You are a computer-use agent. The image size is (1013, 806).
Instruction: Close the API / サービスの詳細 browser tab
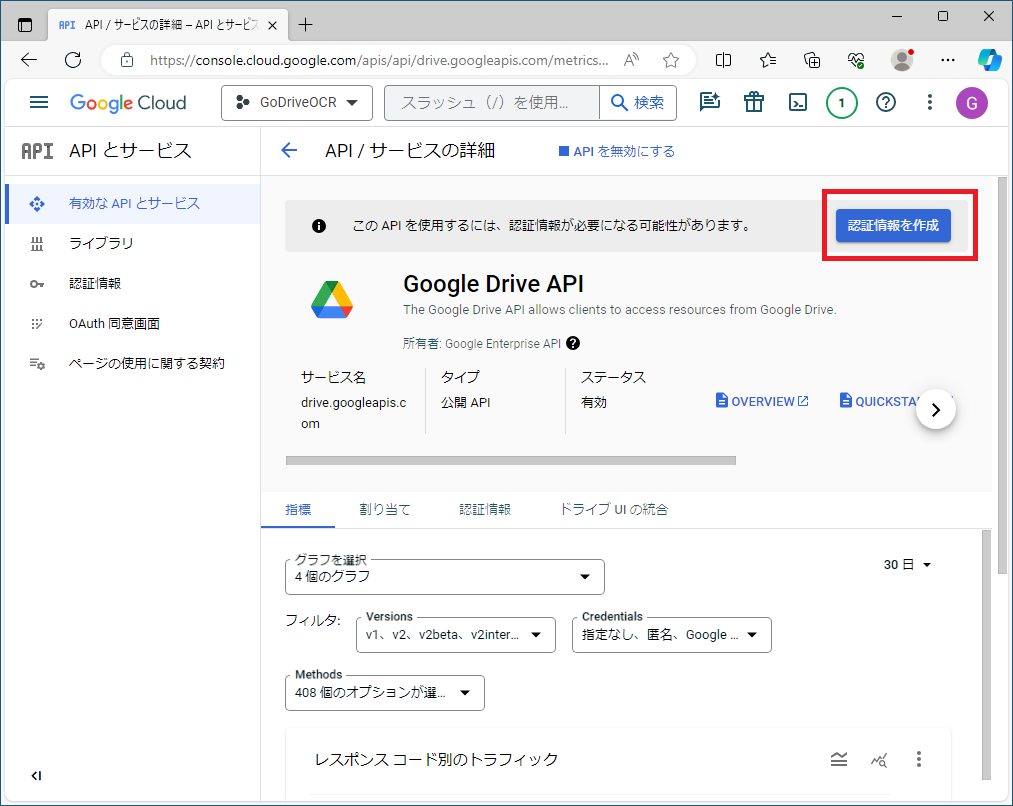point(273,25)
